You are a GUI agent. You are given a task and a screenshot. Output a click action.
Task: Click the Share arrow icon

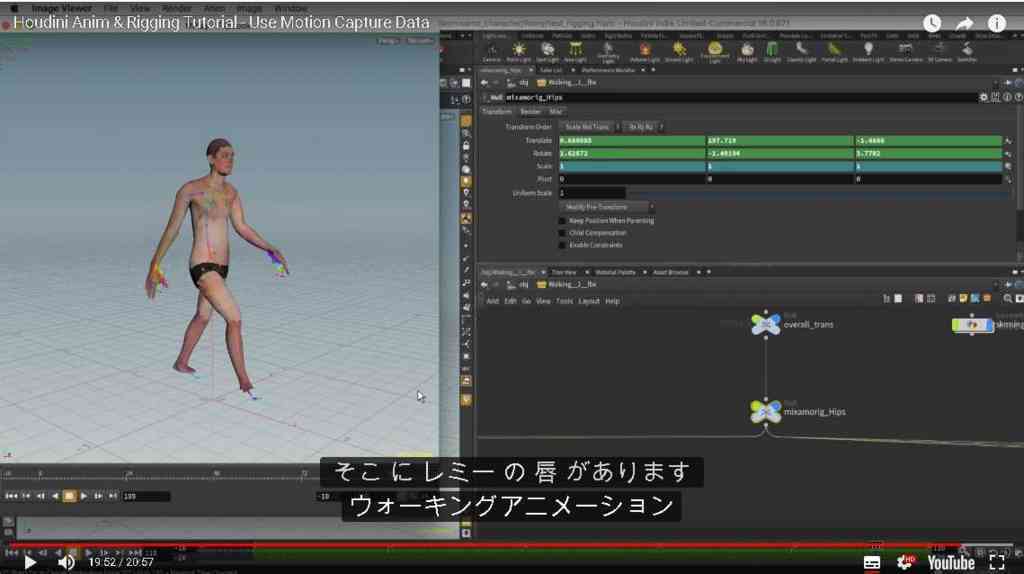click(x=964, y=24)
